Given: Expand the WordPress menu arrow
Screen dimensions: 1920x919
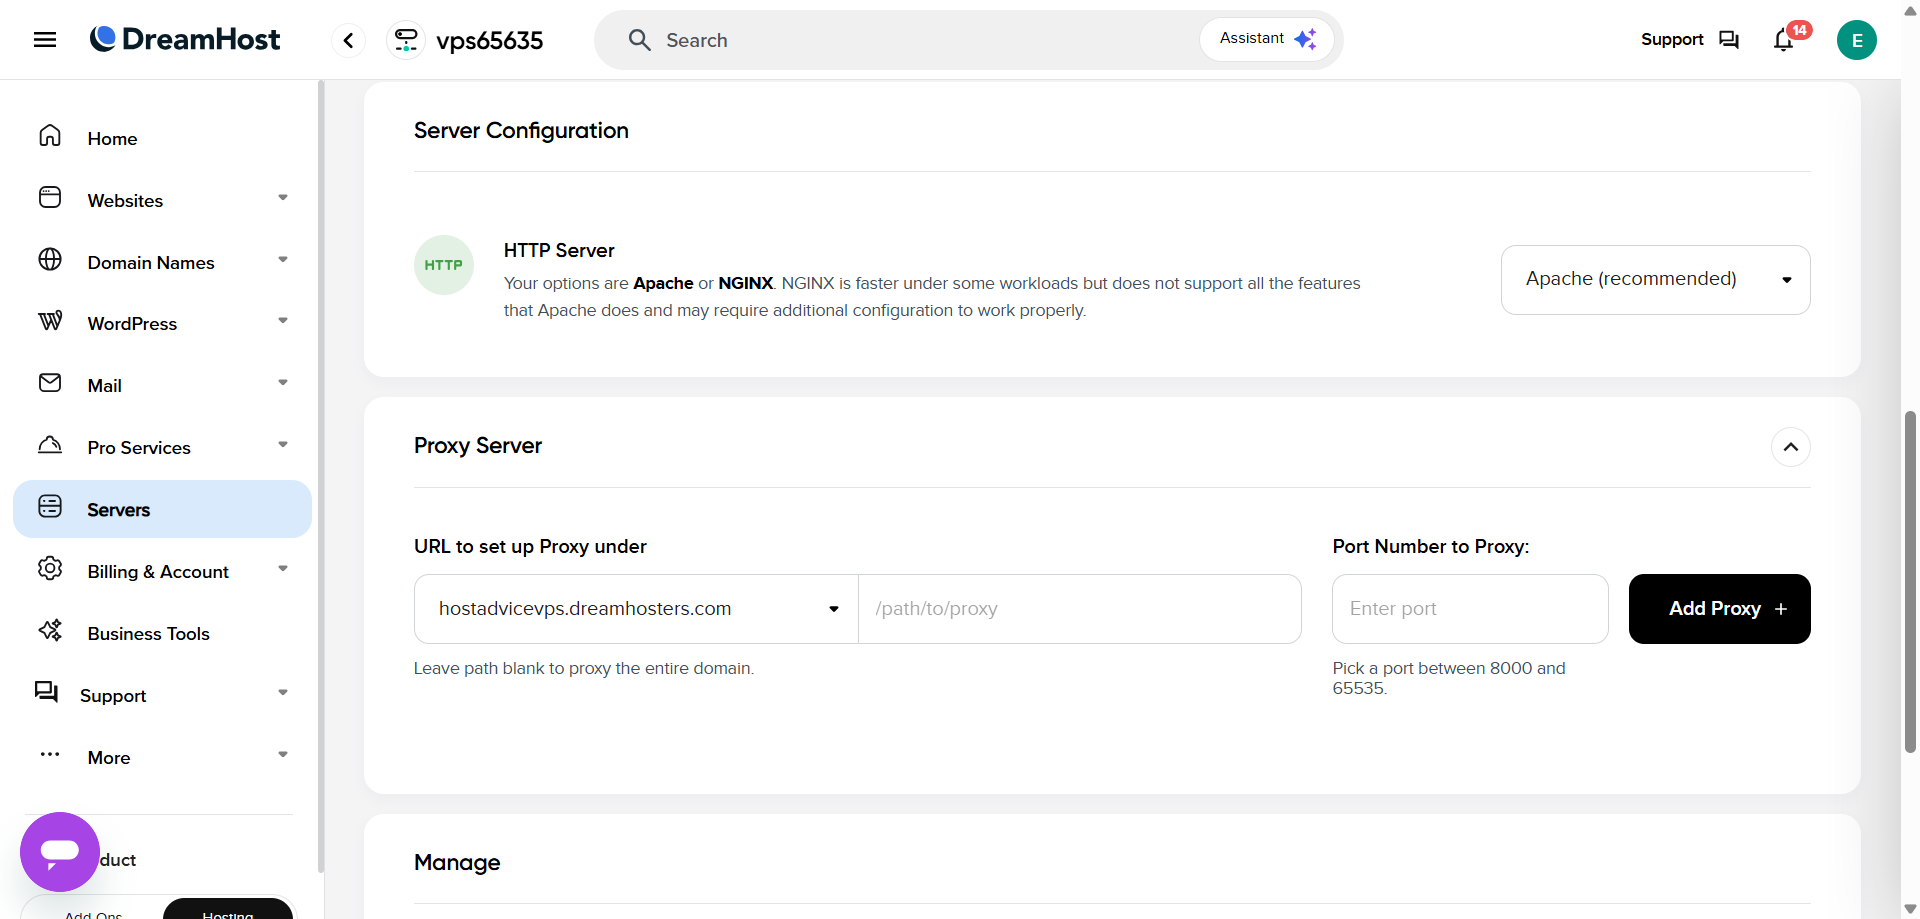Looking at the screenshot, I should click(x=283, y=321).
